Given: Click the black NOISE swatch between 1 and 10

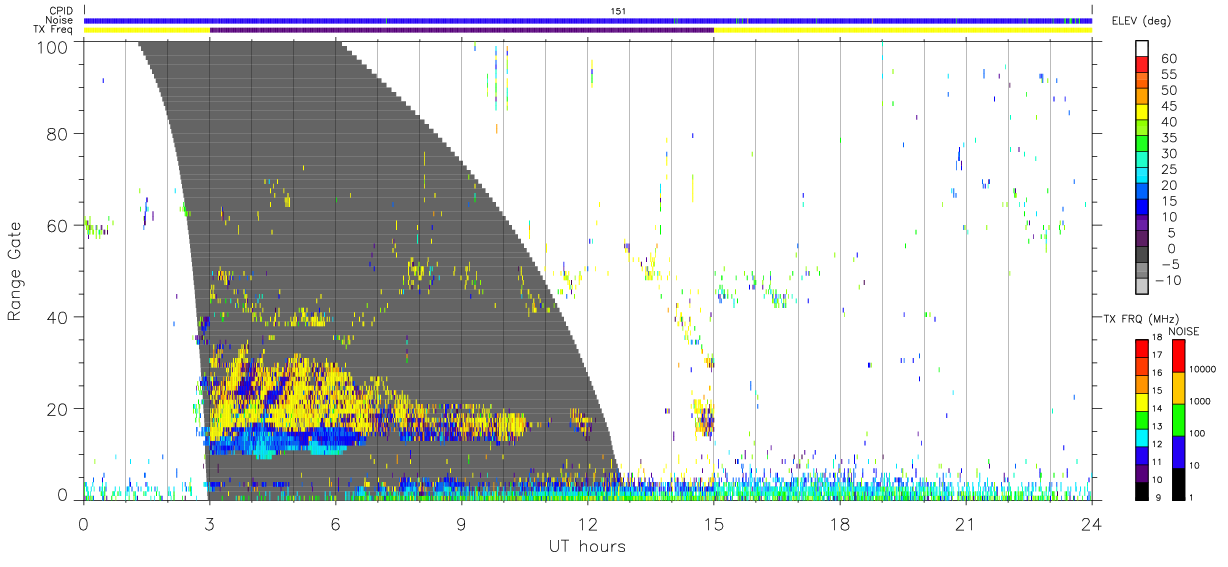Looking at the screenshot, I should coord(1178,483).
